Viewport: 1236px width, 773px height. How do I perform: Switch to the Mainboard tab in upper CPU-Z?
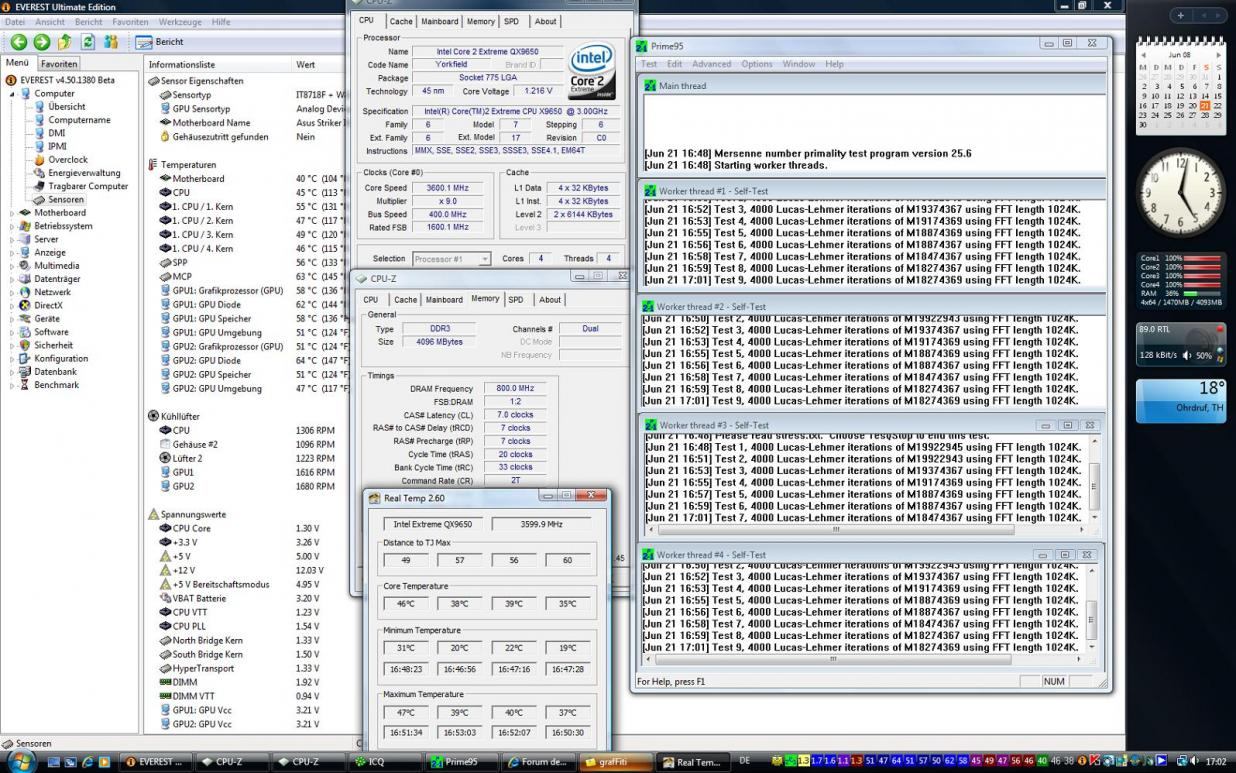tap(439, 21)
